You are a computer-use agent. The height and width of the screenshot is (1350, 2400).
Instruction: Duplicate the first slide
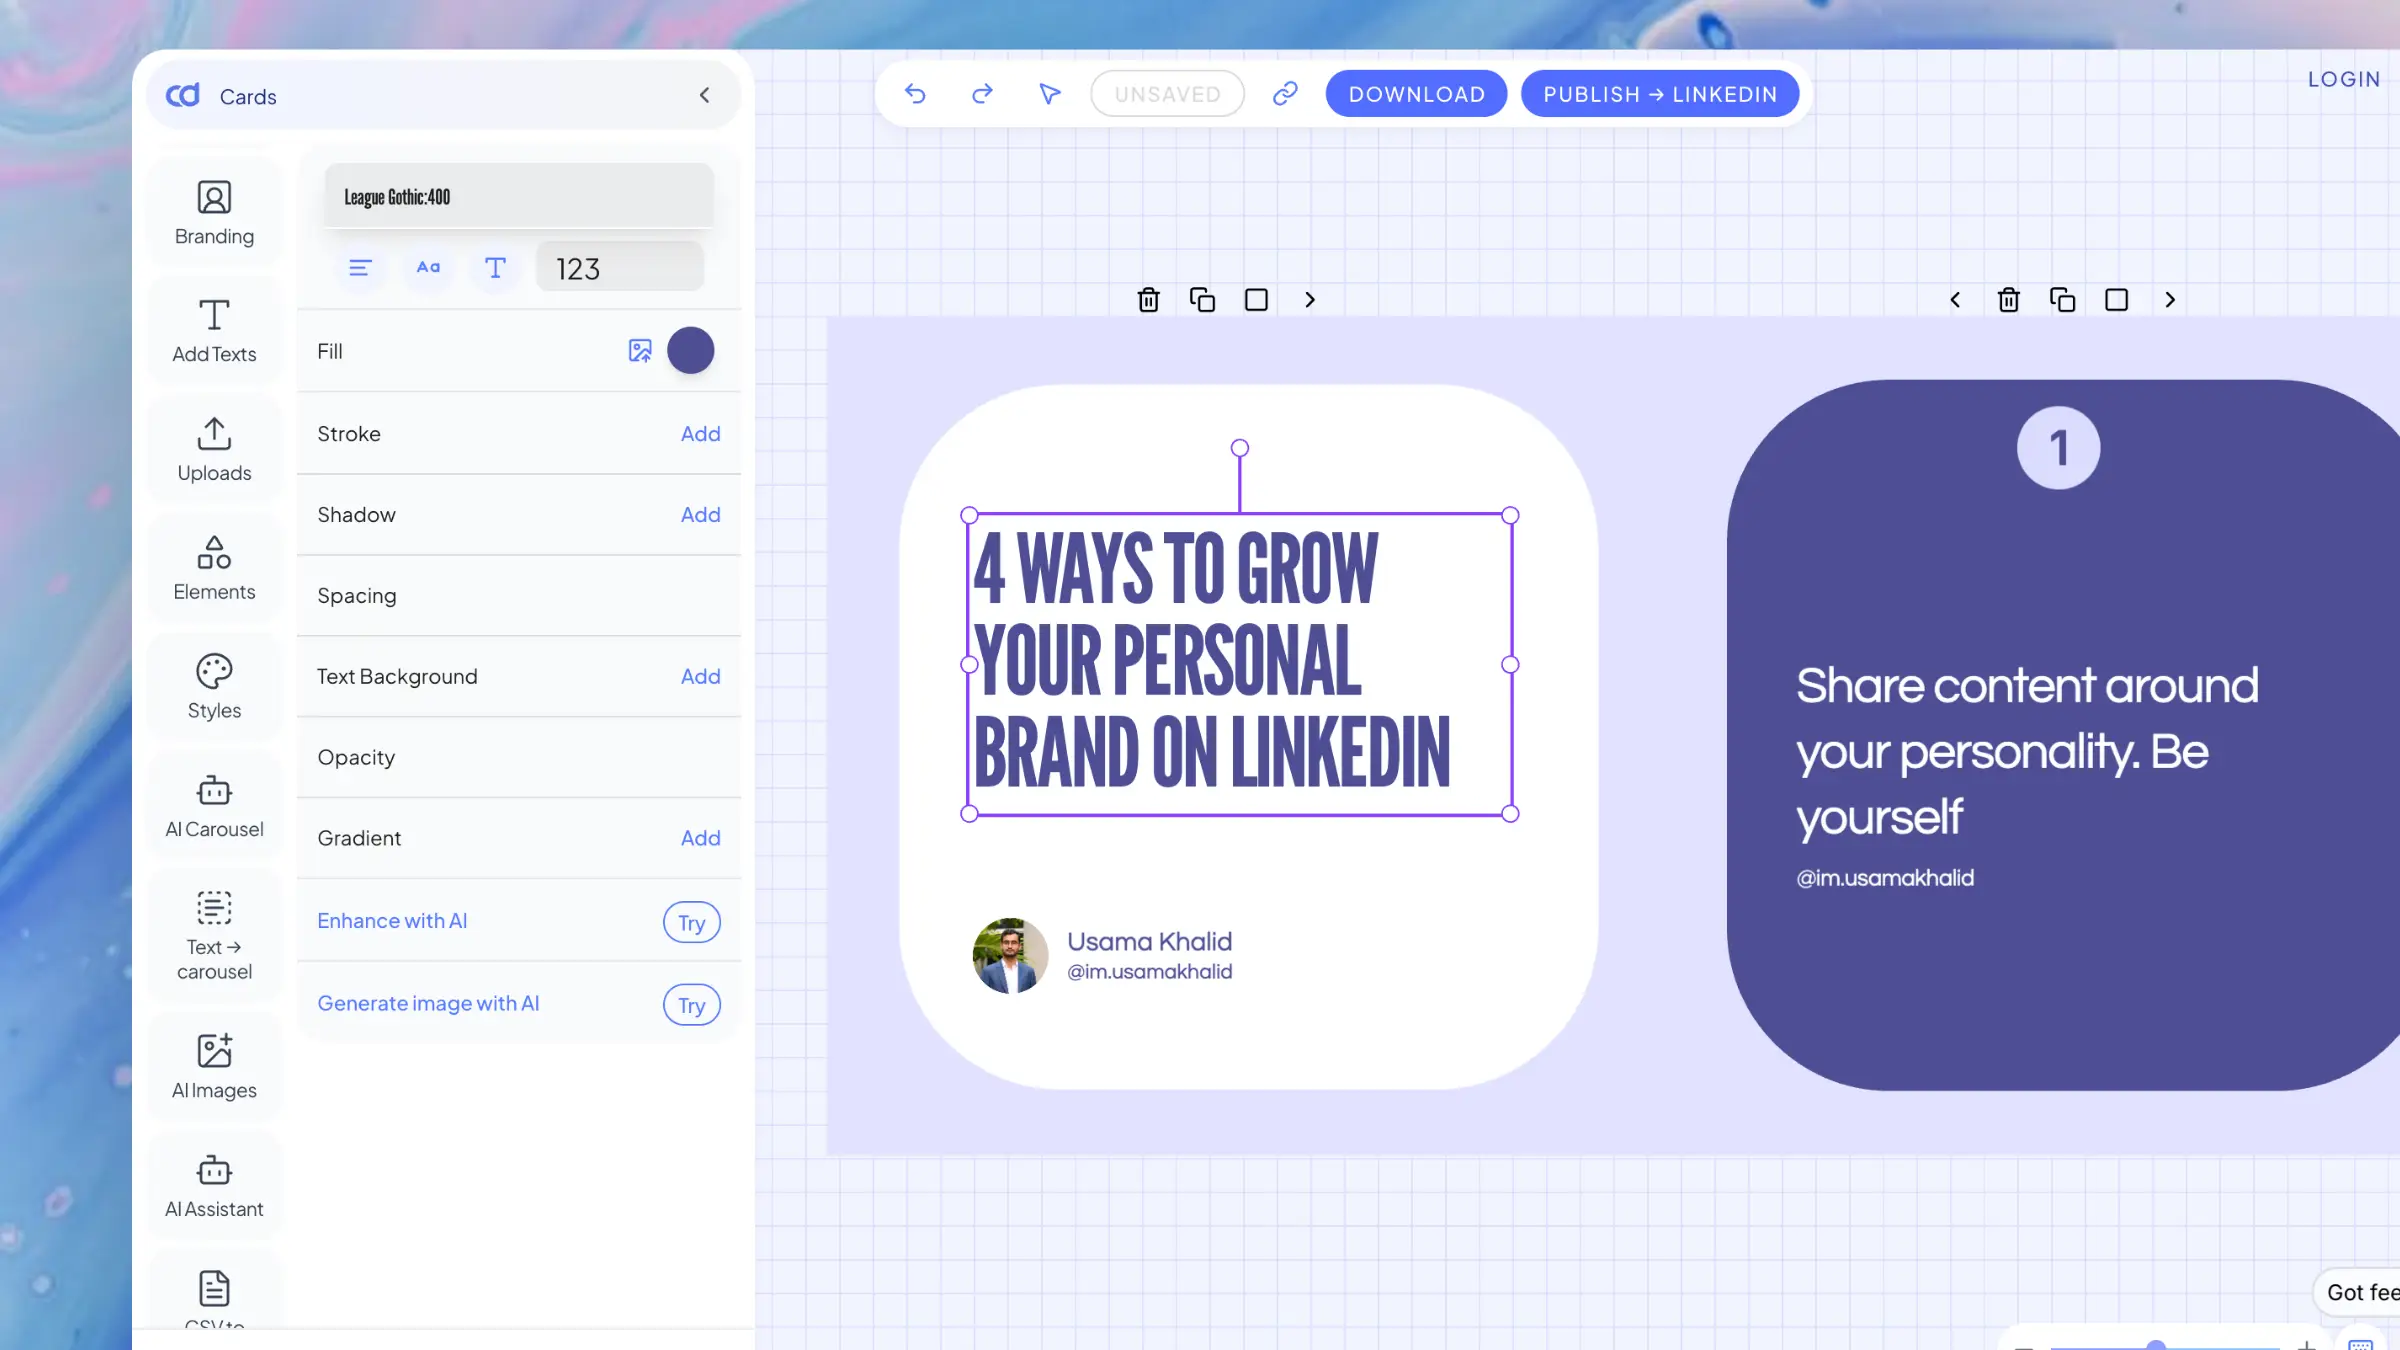click(x=1202, y=300)
